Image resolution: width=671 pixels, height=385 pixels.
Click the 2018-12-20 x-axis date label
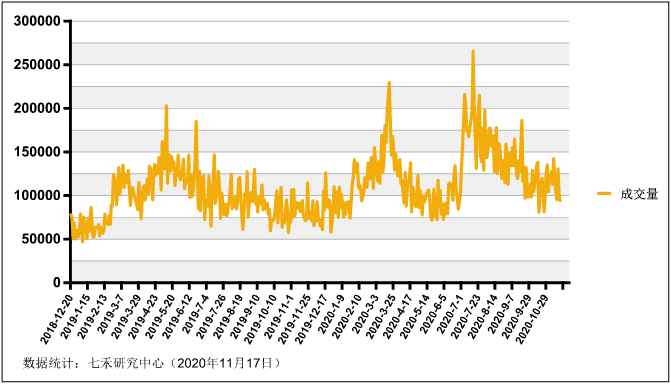pos(57,317)
